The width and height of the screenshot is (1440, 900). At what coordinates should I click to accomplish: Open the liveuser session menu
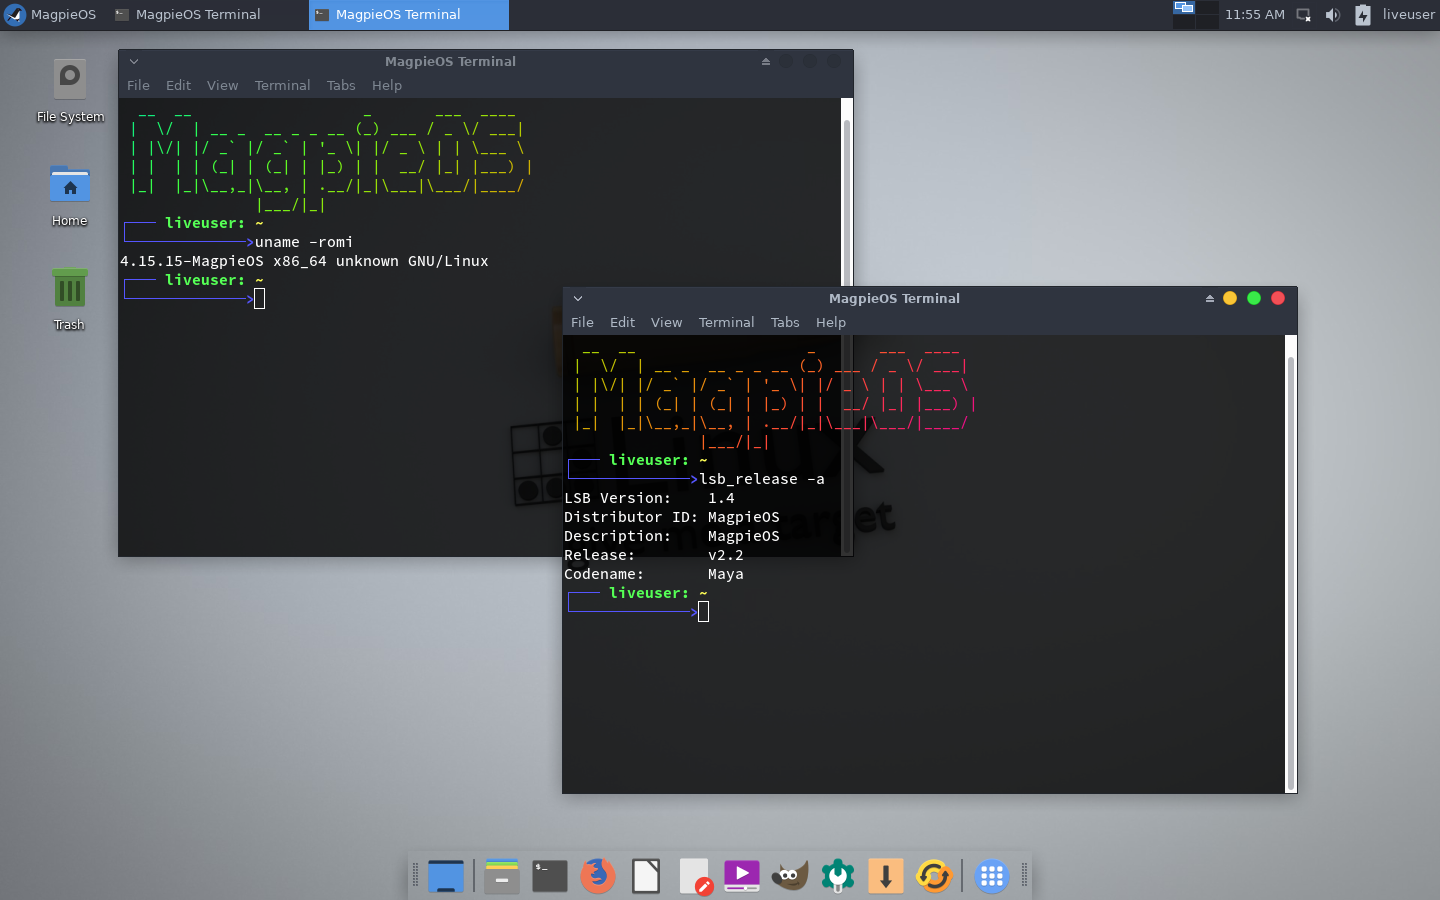pyautogui.click(x=1408, y=15)
